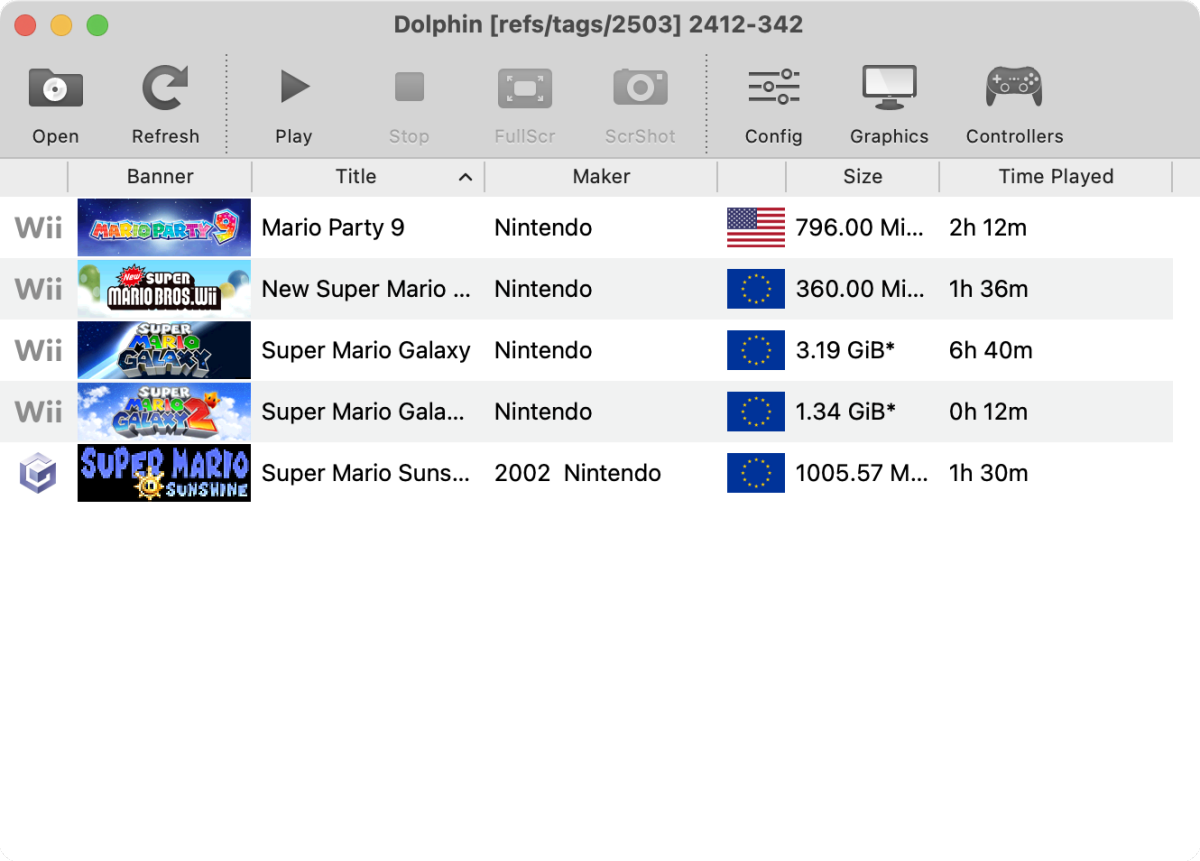Select the title 'Super Mario Suns...'
The height and width of the screenshot is (861, 1200).
click(366, 473)
